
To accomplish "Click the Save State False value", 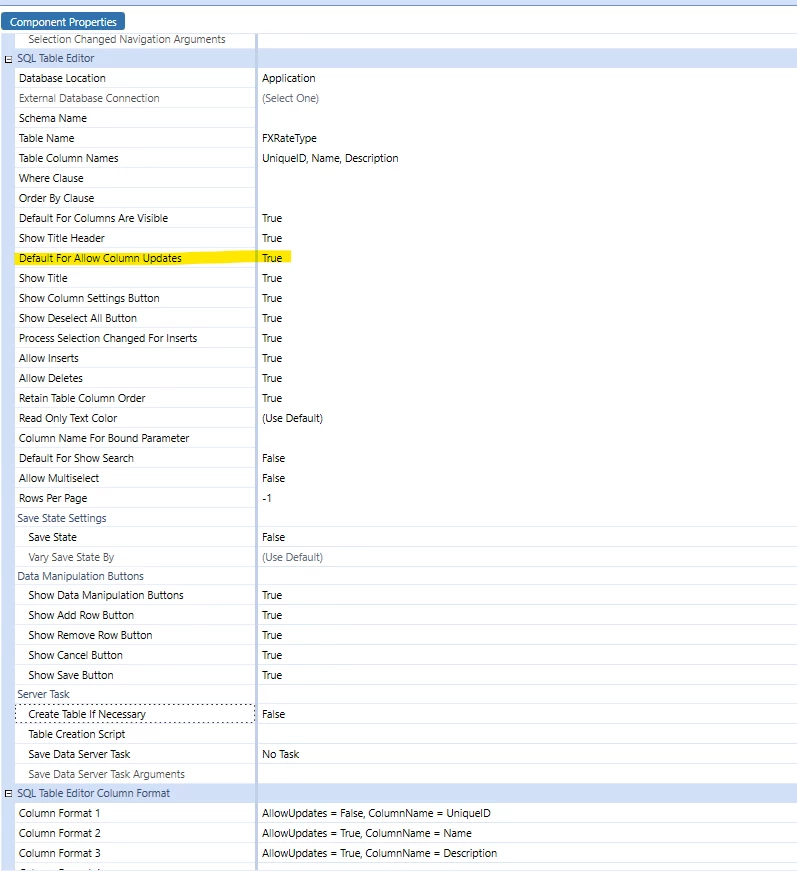I will [273, 538].
